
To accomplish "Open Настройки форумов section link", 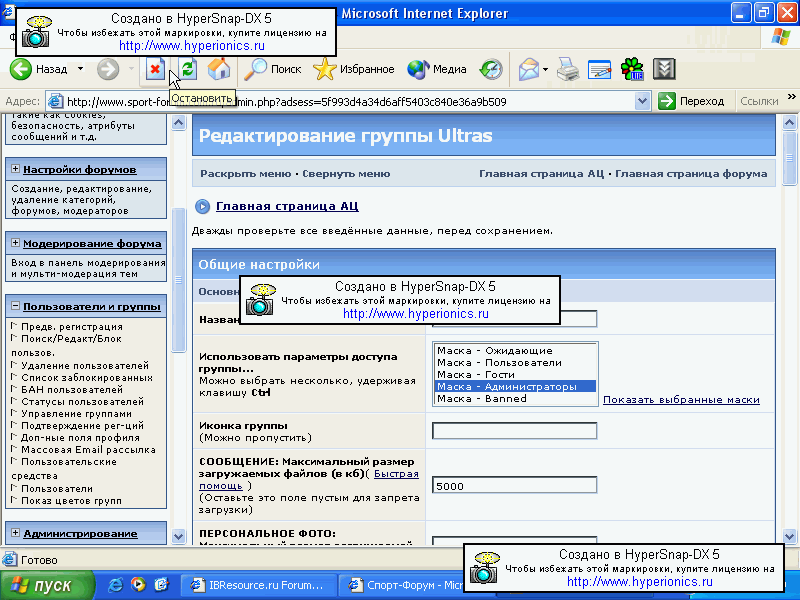I will click(x=80, y=169).
